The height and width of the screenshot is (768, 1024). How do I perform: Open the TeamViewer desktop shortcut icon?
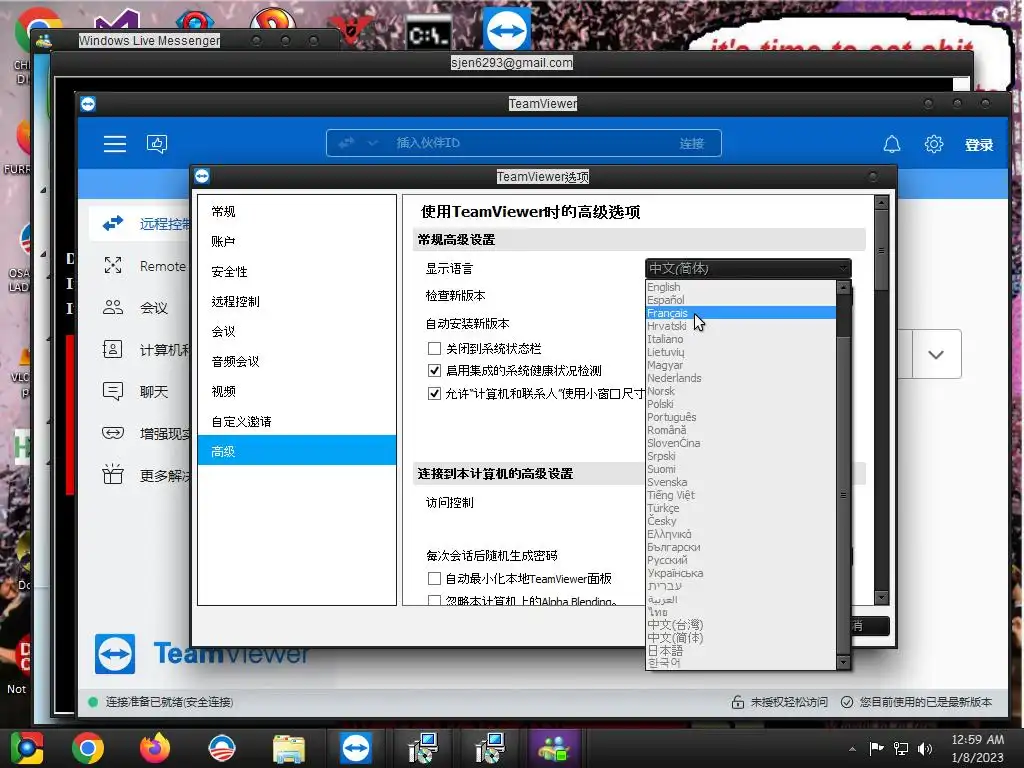(506, 29)
